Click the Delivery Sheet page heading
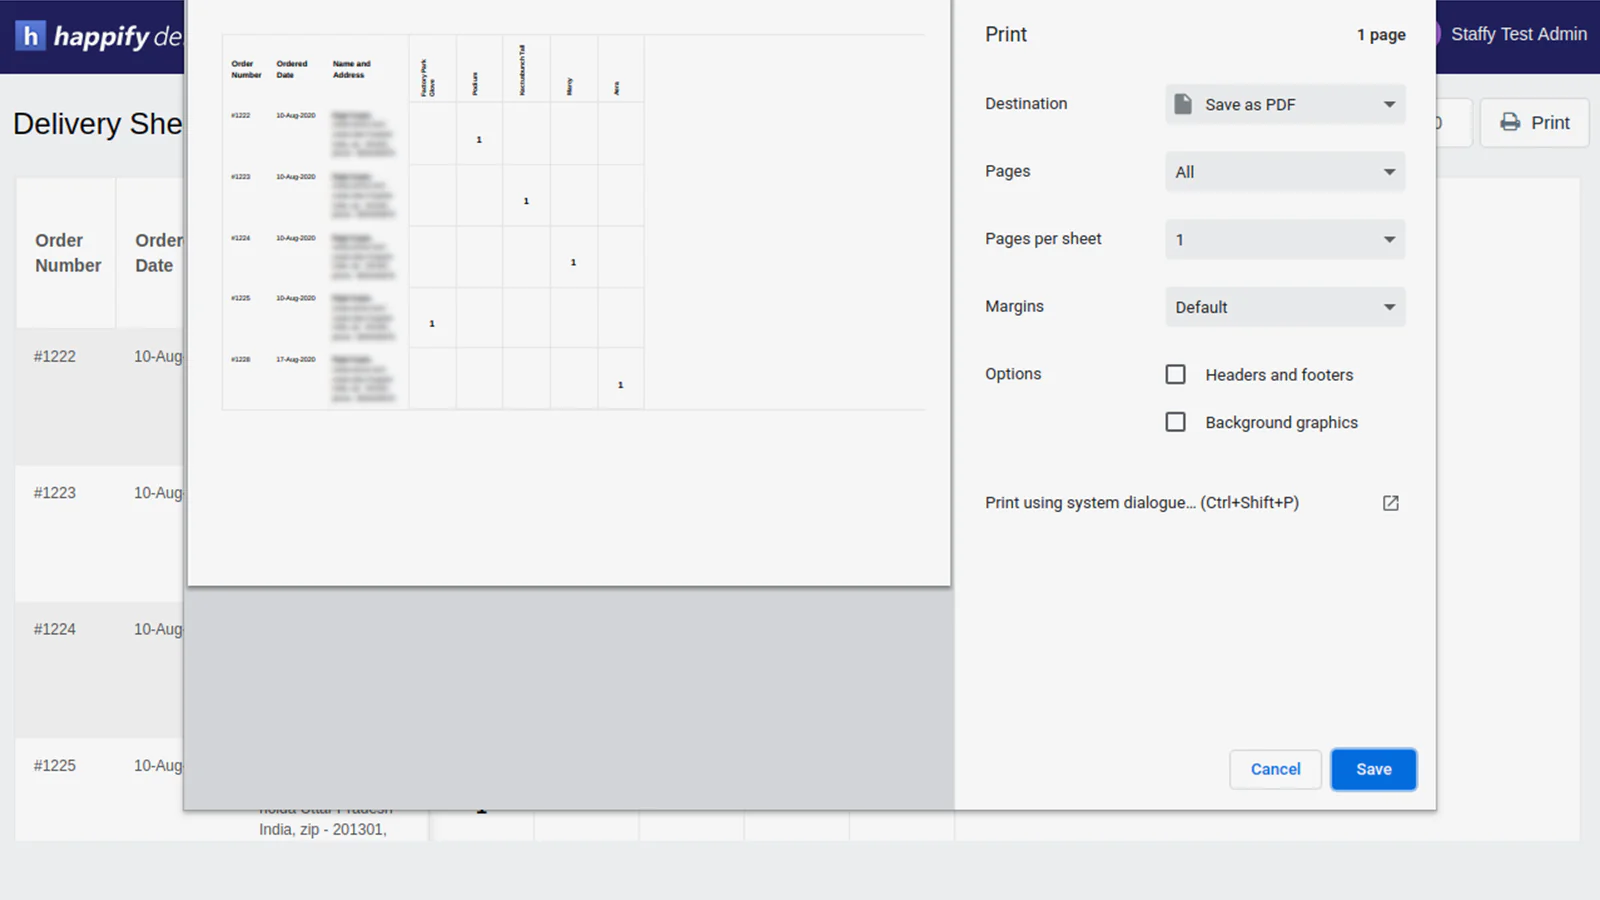Screen dimensions: 1600x900 click(98, 124)
